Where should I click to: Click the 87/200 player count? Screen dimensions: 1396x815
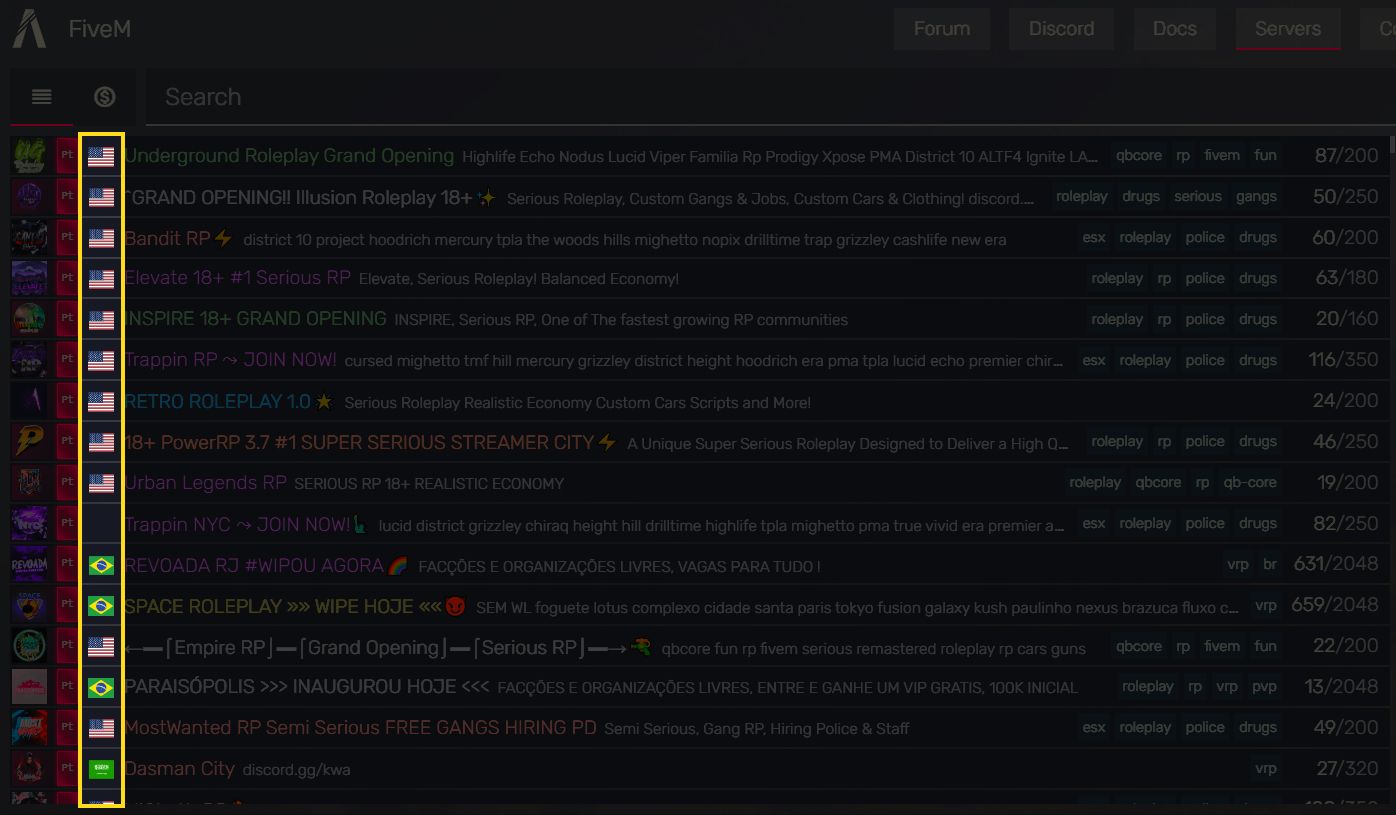coord(1346,156)
